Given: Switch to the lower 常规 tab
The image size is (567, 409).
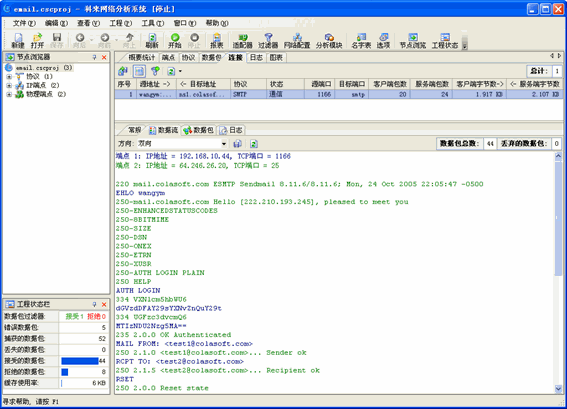Looking at the screenshot, I should tap(134, 130).
